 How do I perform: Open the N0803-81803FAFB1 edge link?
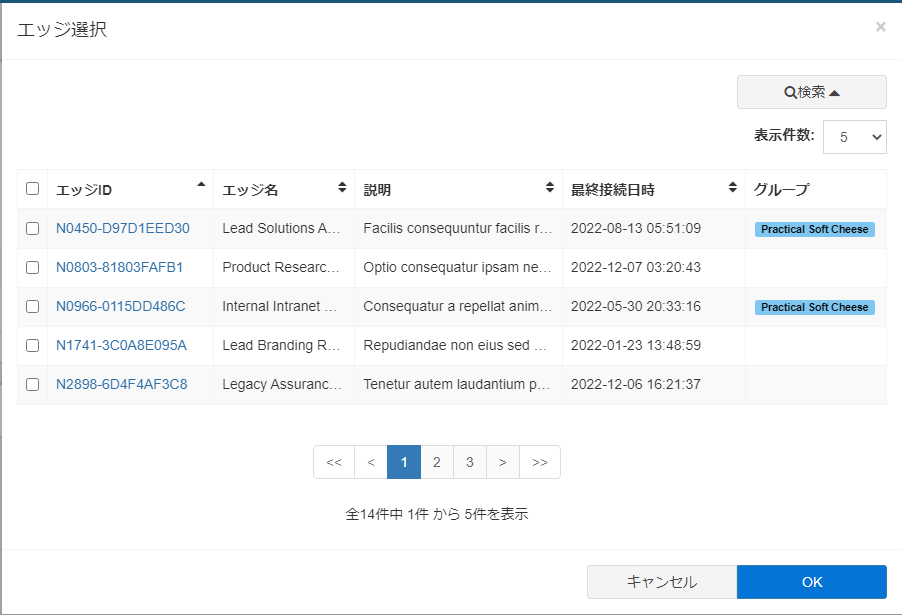(x=119, y=267)
